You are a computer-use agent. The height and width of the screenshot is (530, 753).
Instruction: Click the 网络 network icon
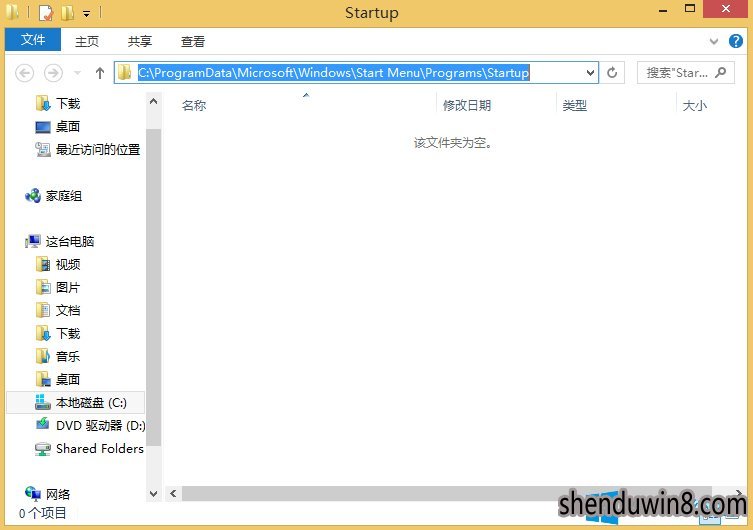[x=33, y=494]
